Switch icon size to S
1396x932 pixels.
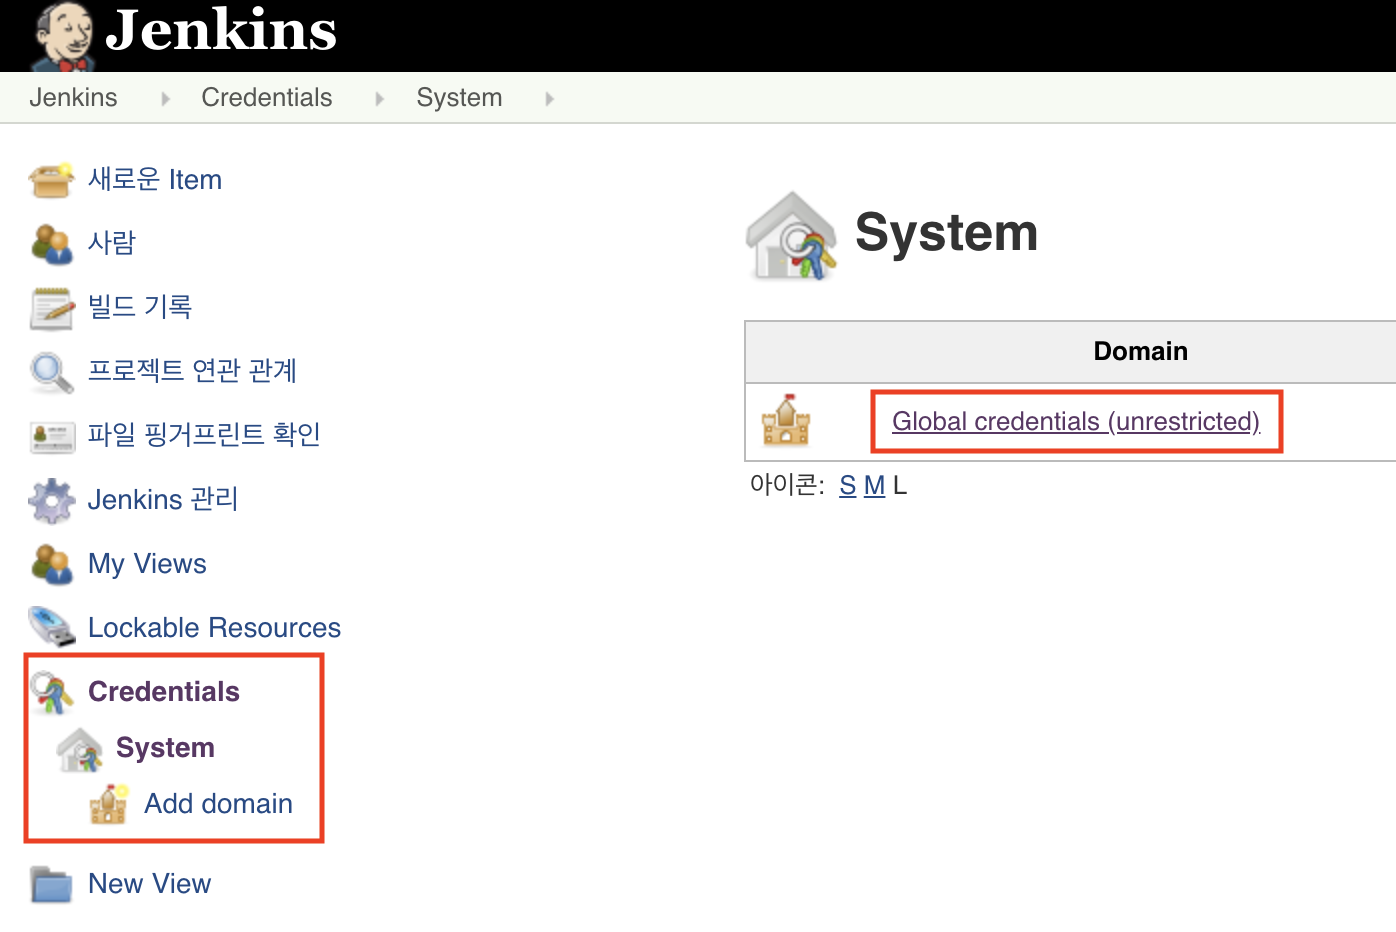848,486
